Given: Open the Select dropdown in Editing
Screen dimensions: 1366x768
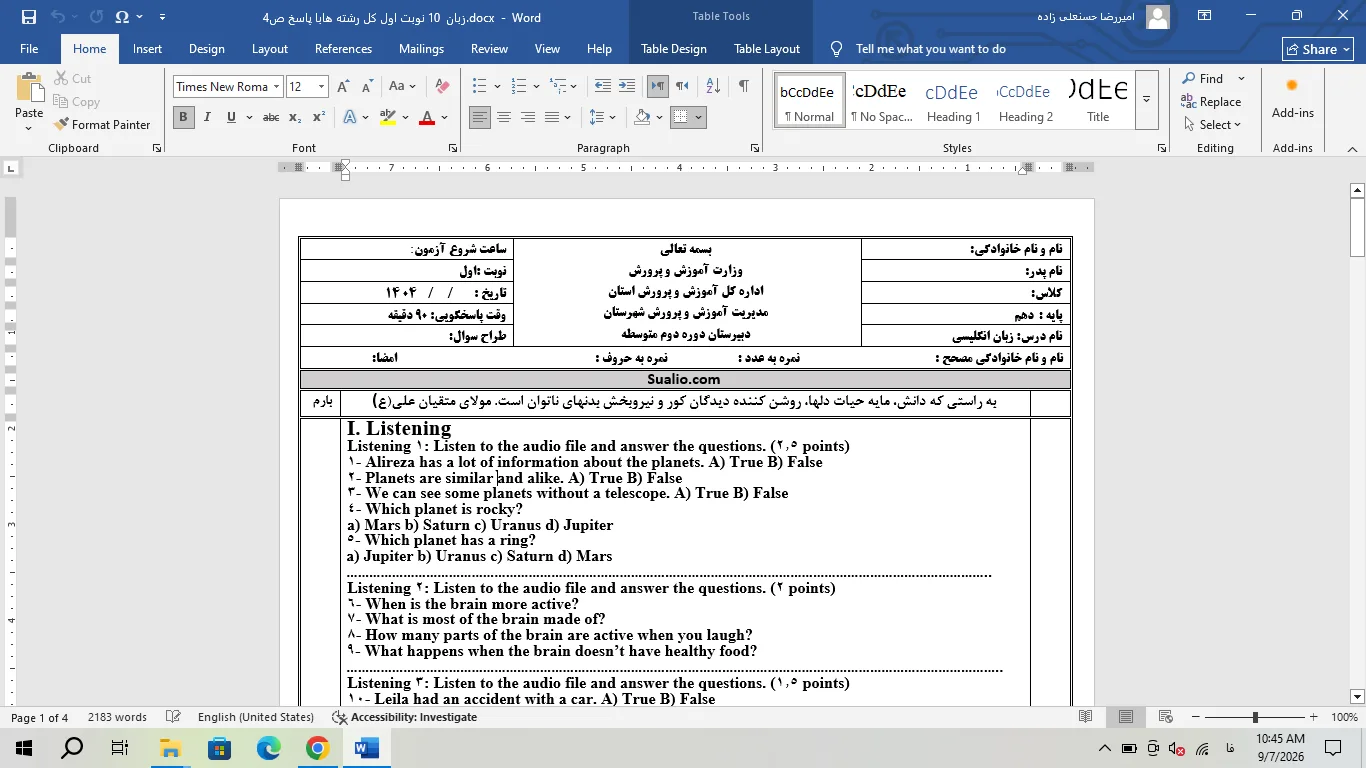Looking at the screenshot, I should click(1211, 125).
